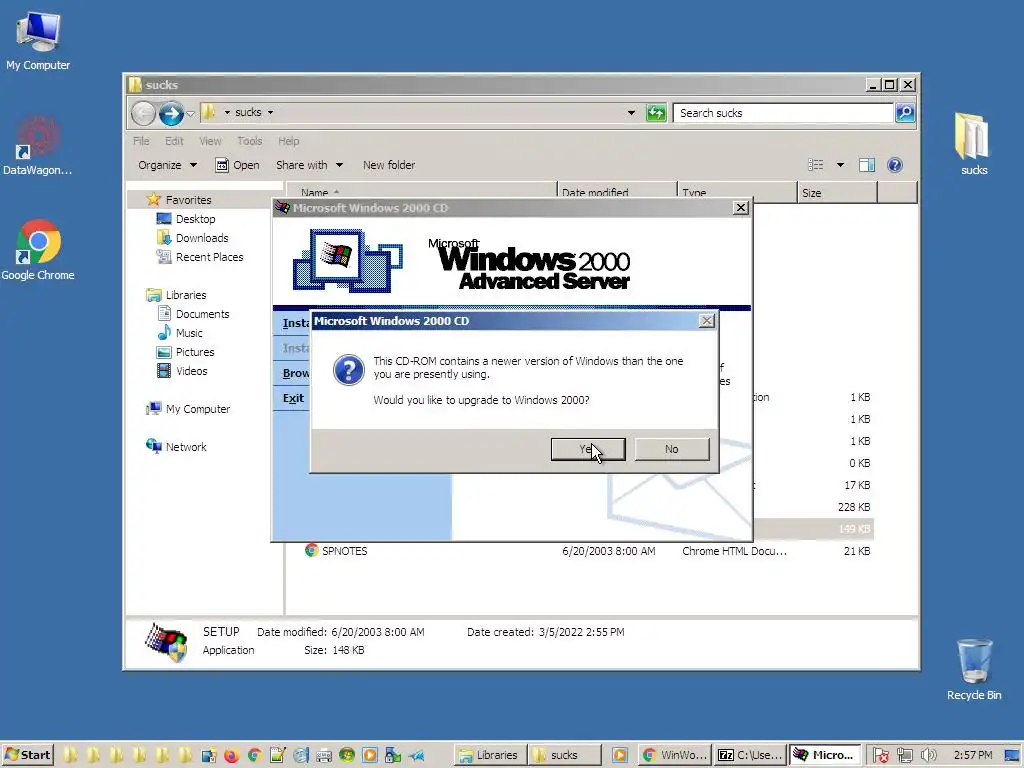Open Music library
This screenshot has height=768, width=1024.
(x=189, y=333)
